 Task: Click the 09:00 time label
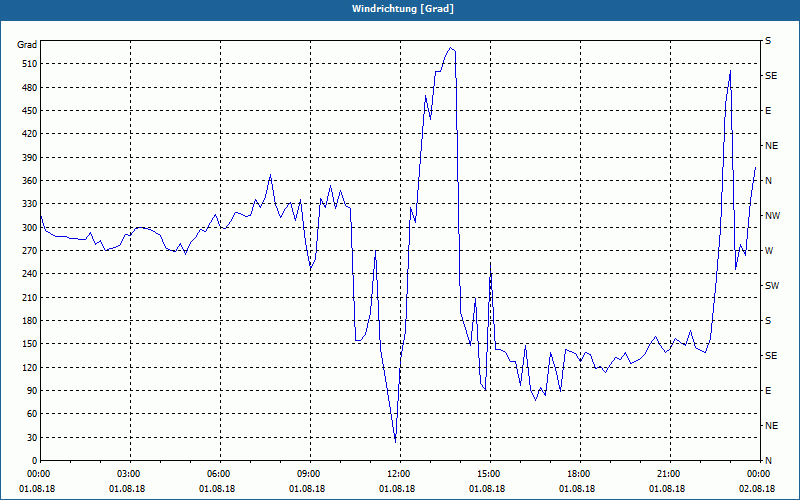coord(310,474)
